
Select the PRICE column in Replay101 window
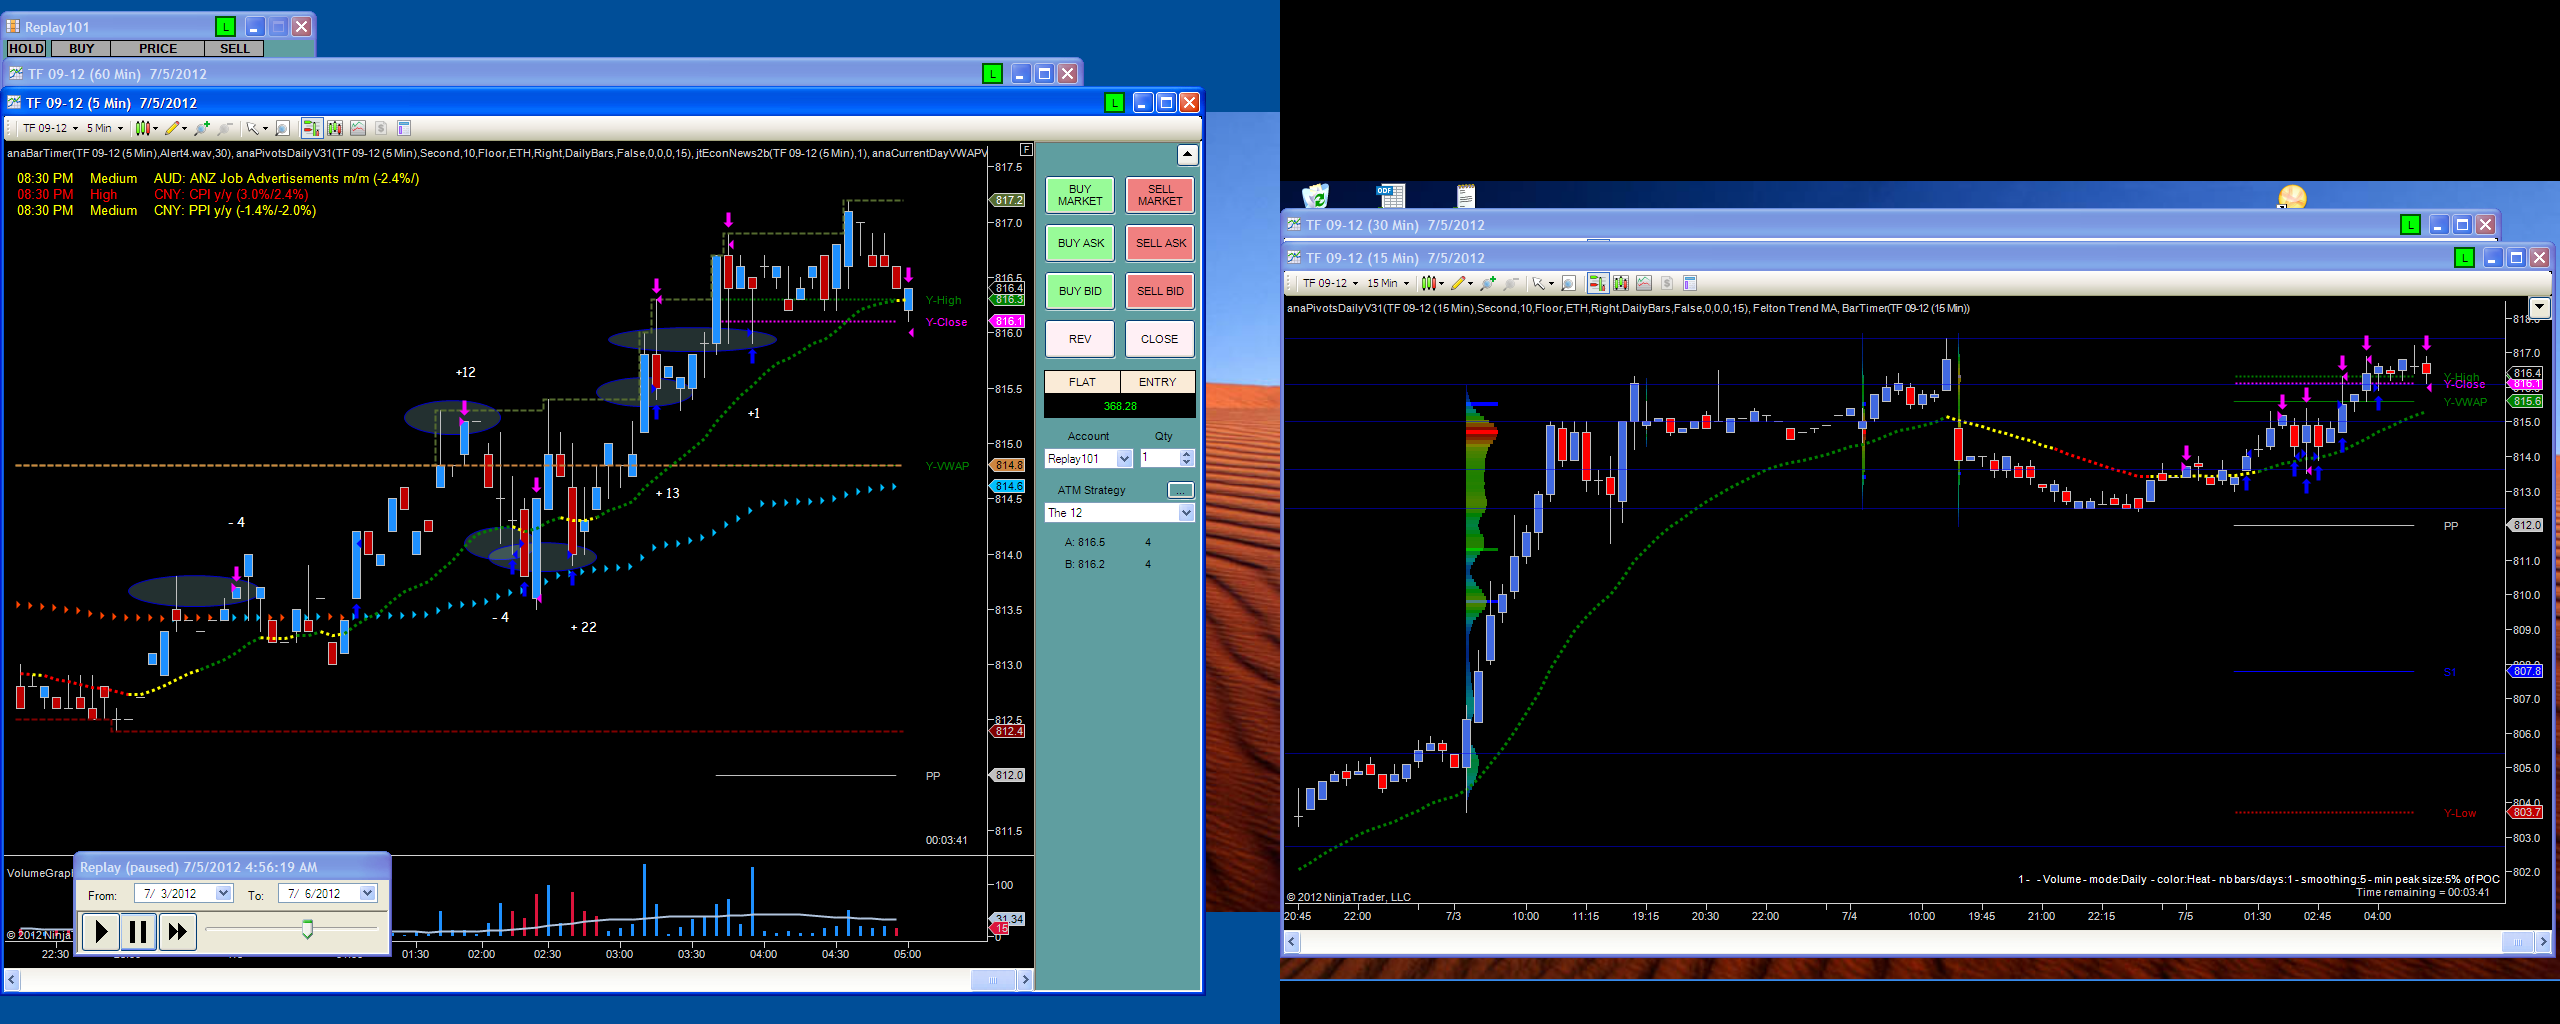[158, 48]
